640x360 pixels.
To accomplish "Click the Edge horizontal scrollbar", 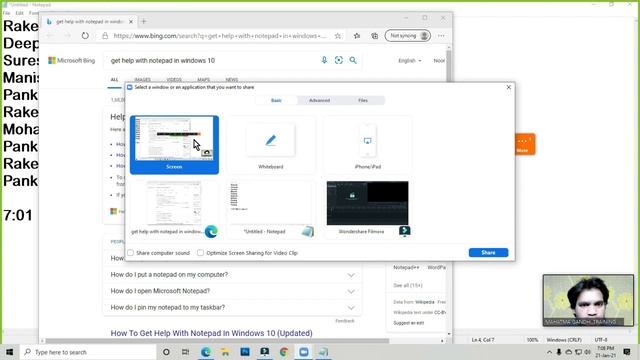I will tap(217, 340).
